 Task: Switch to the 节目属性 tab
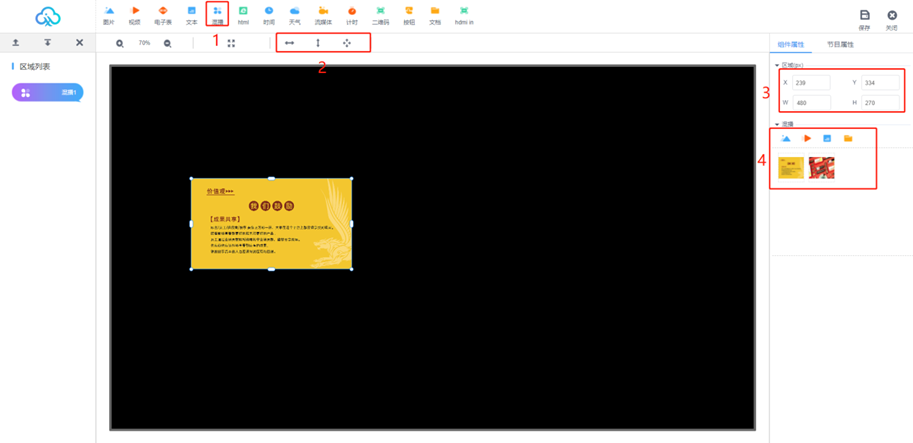tap(840, 45)
